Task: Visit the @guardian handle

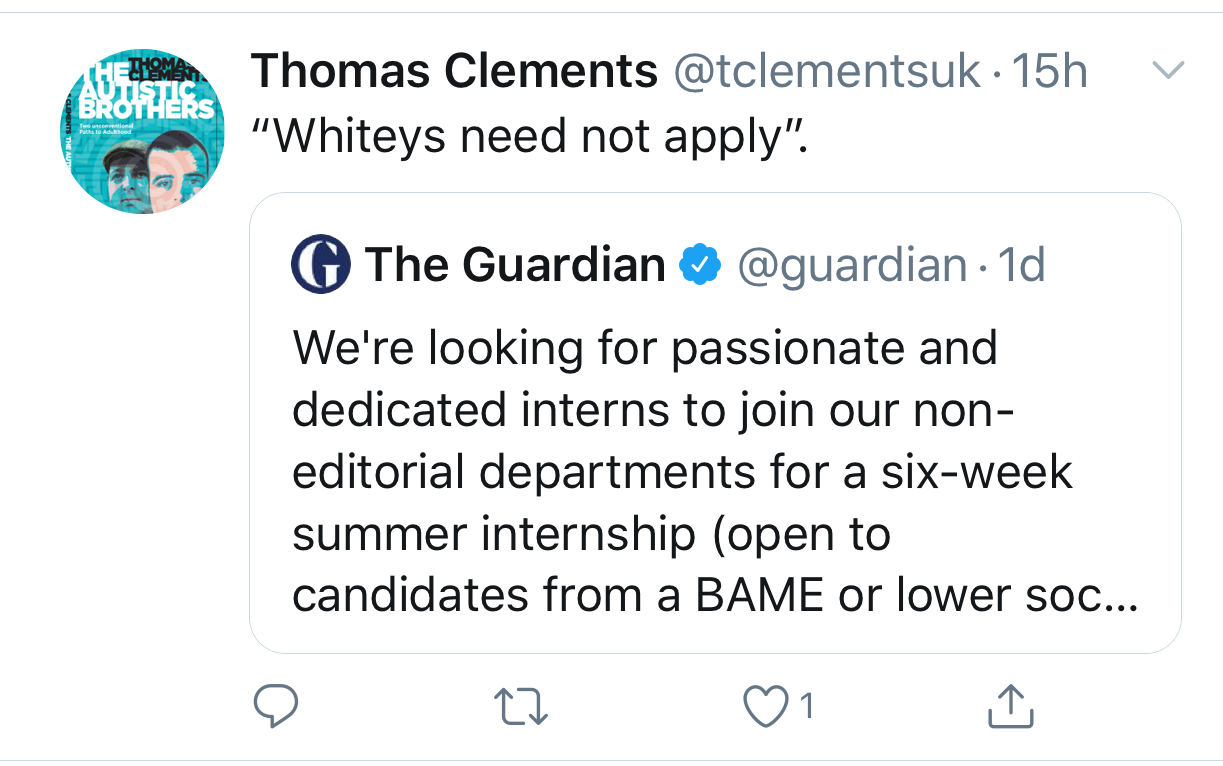Action: pyautogui.click(x=852, y=265)
